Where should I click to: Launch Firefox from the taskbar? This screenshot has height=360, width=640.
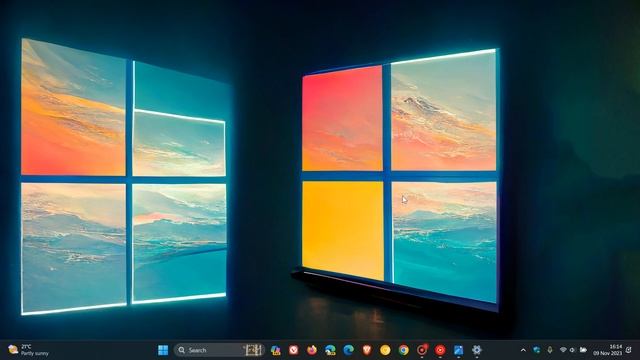coord(312,350)
